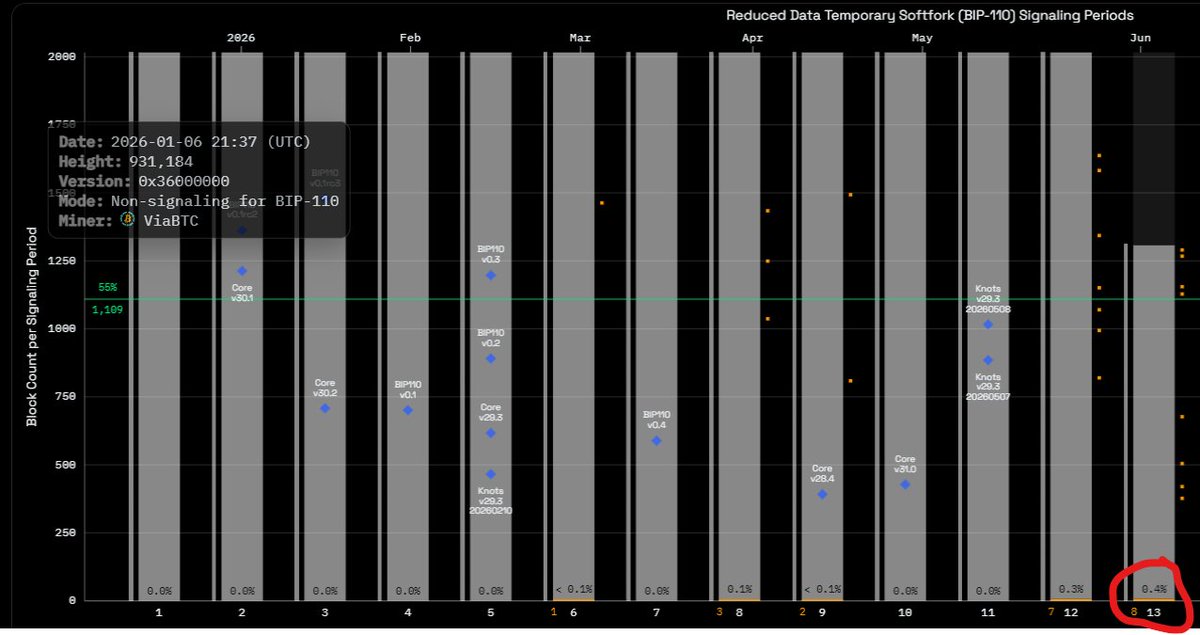This screenshot has height=635, width=1200.
Task: Click the x-axis period number 8
Action: coord(740,612)
